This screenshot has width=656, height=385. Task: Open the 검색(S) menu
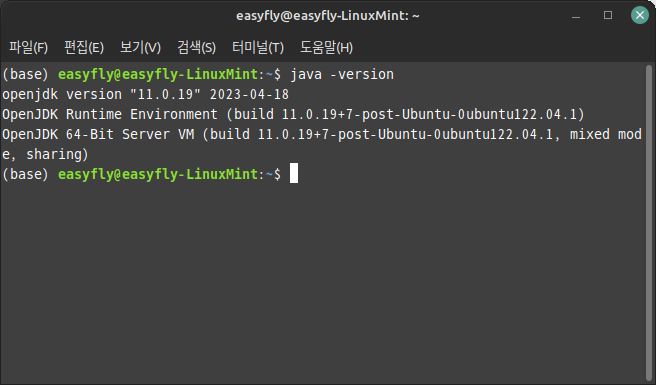click(x=196, y=47)
